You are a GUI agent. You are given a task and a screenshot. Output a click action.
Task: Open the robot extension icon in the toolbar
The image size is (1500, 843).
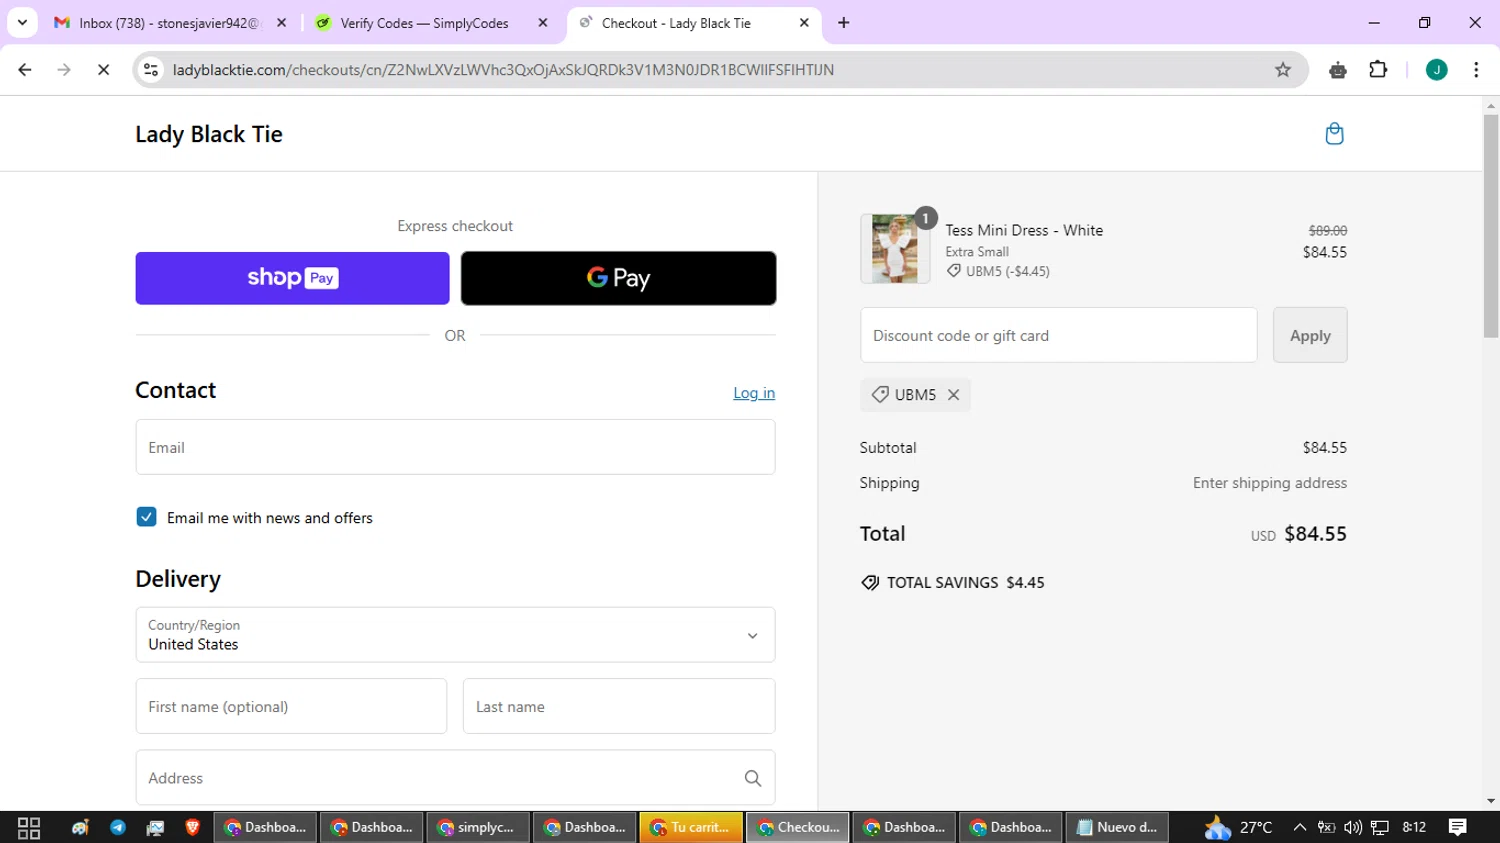click(1338, 70)
